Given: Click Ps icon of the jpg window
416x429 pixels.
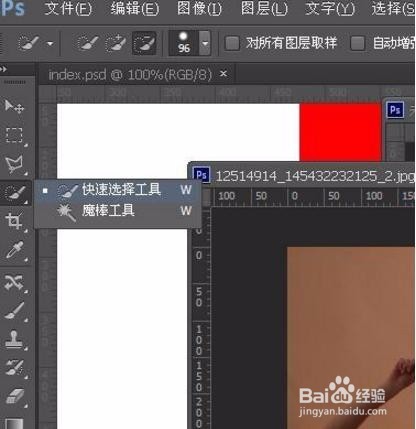Looking at the screenshot, I should click(201, 175).
